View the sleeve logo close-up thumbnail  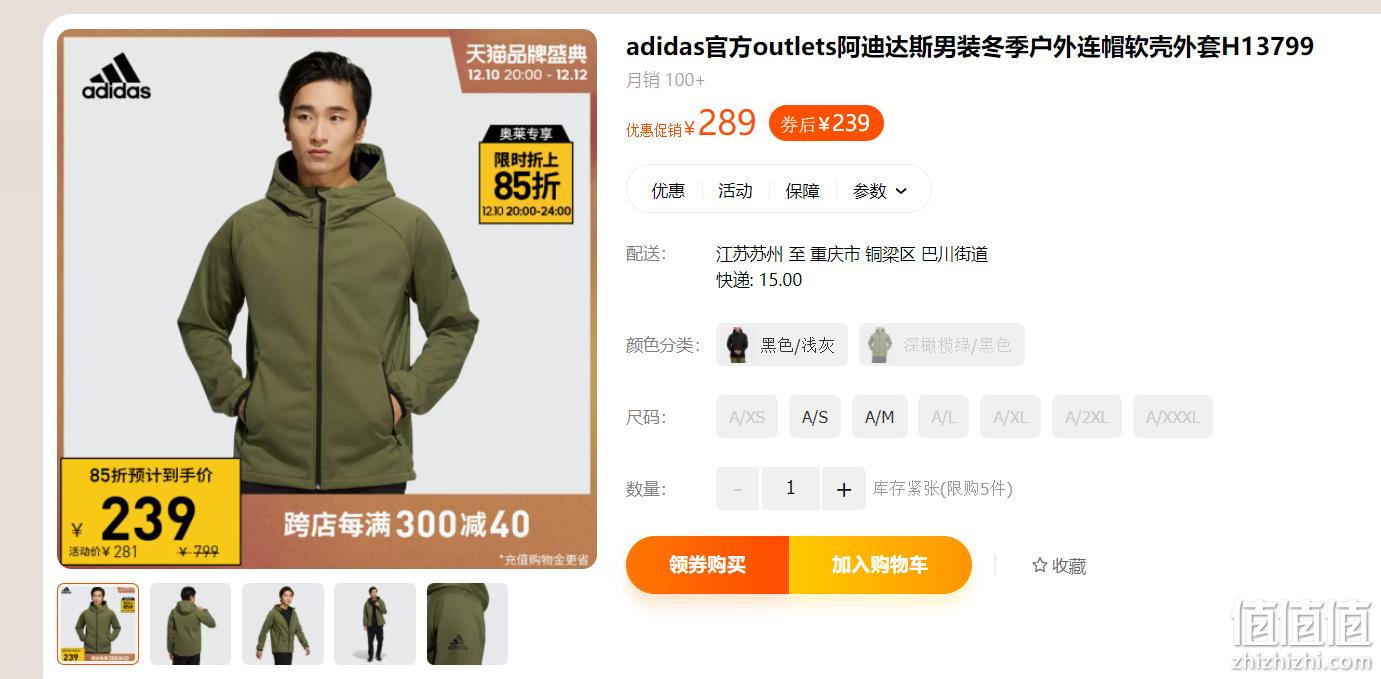467,624
